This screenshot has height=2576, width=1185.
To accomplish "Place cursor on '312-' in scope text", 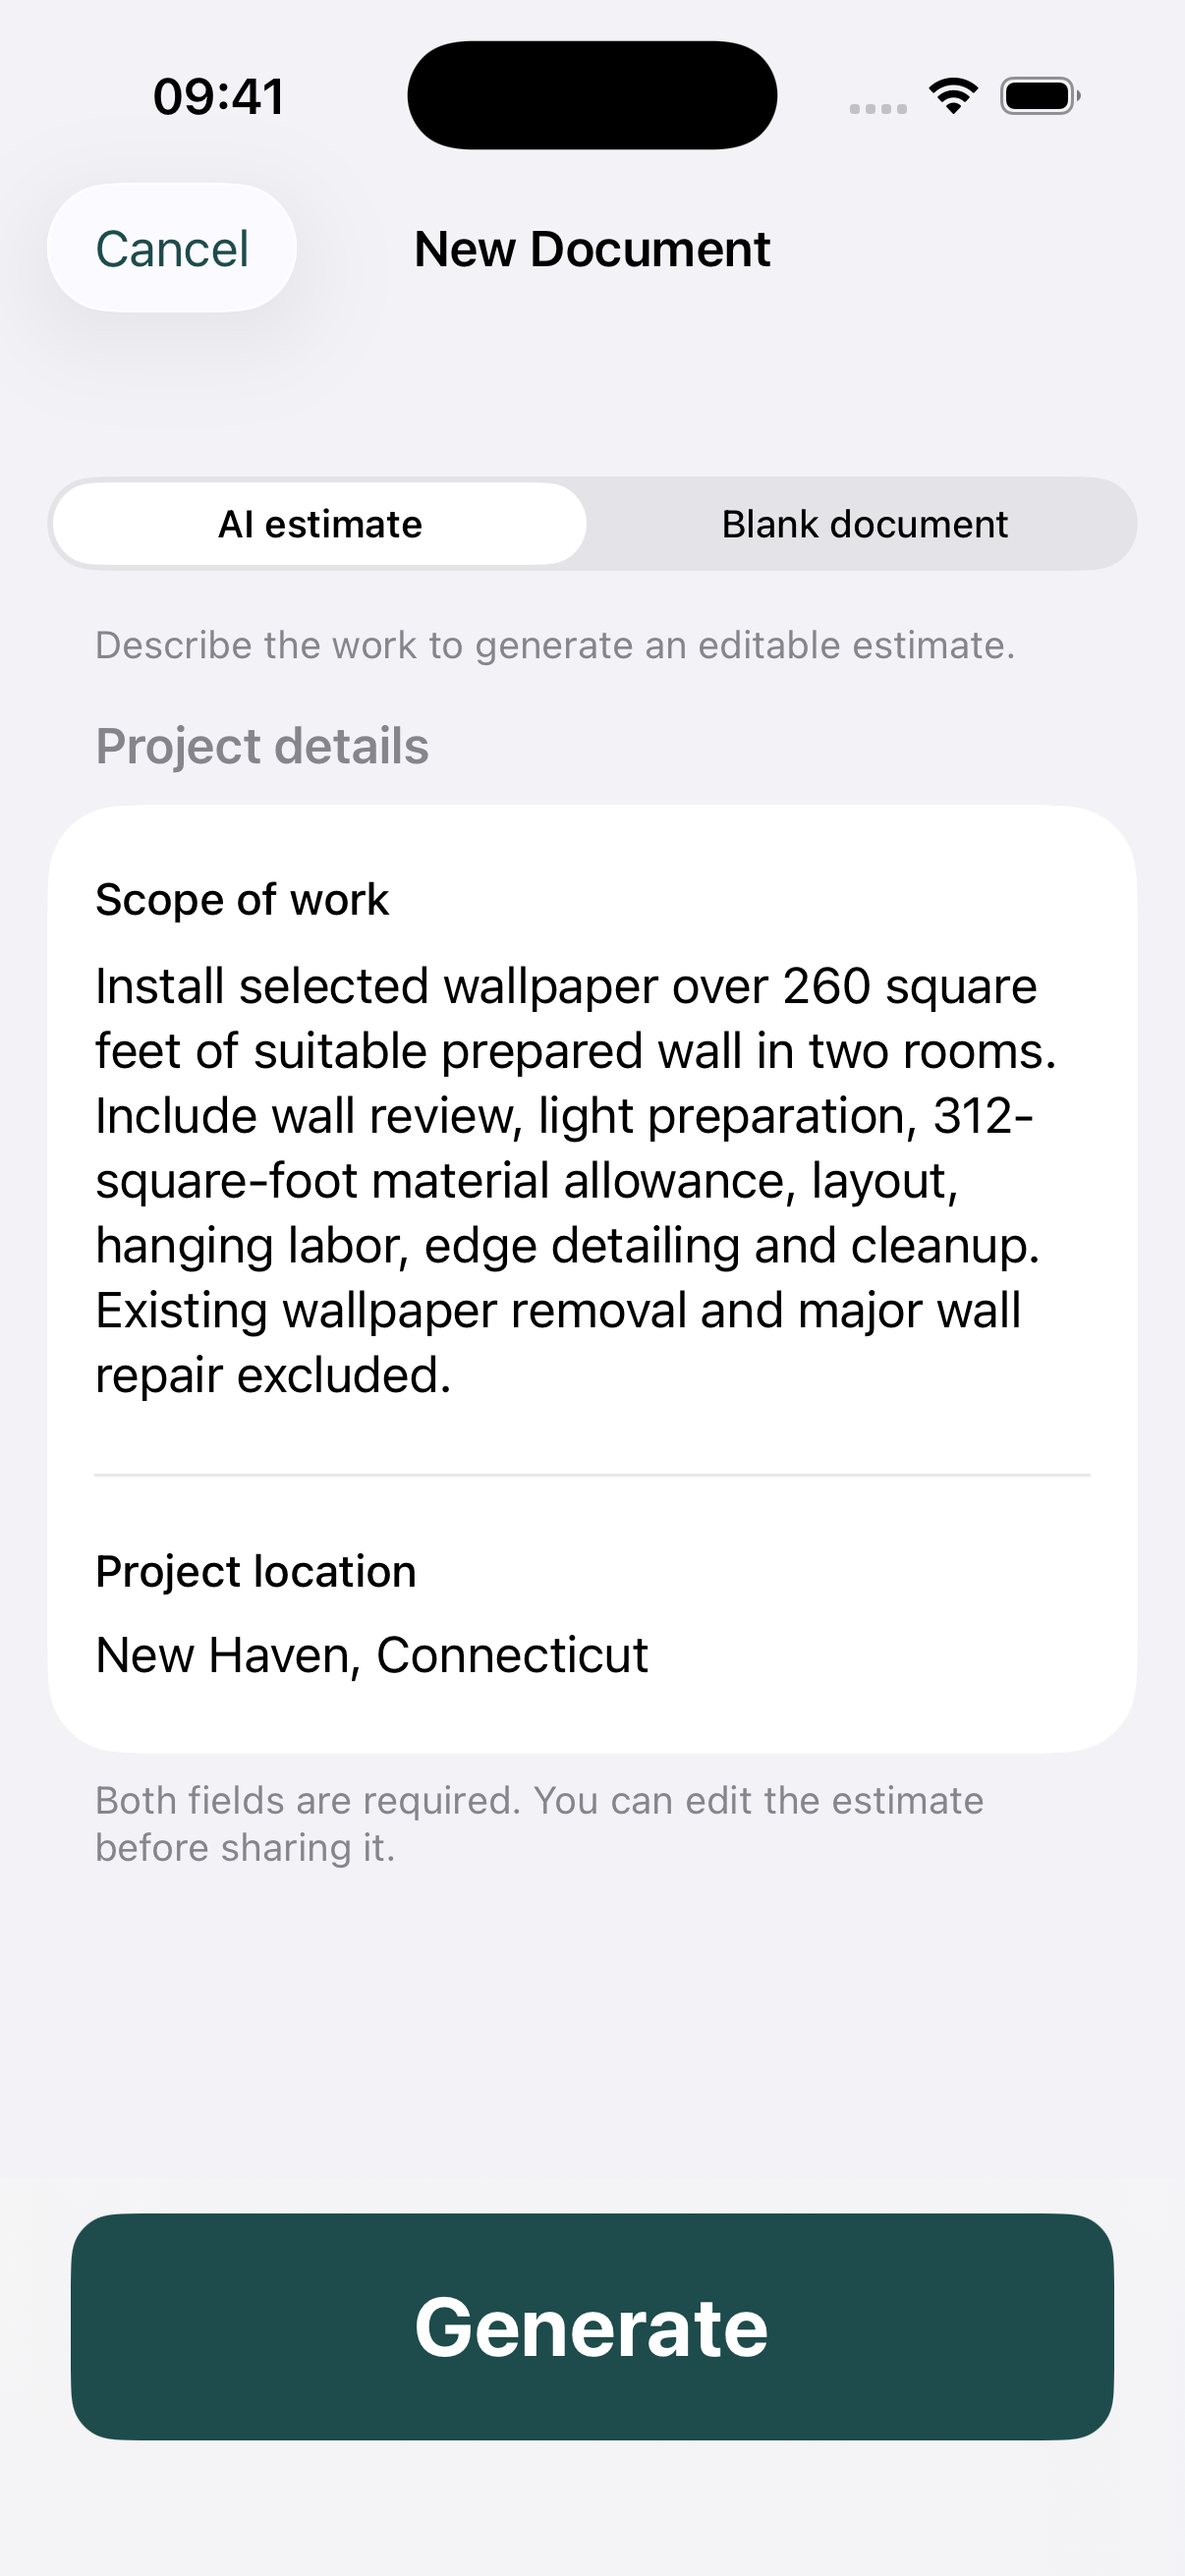I will click(983, 1116).
